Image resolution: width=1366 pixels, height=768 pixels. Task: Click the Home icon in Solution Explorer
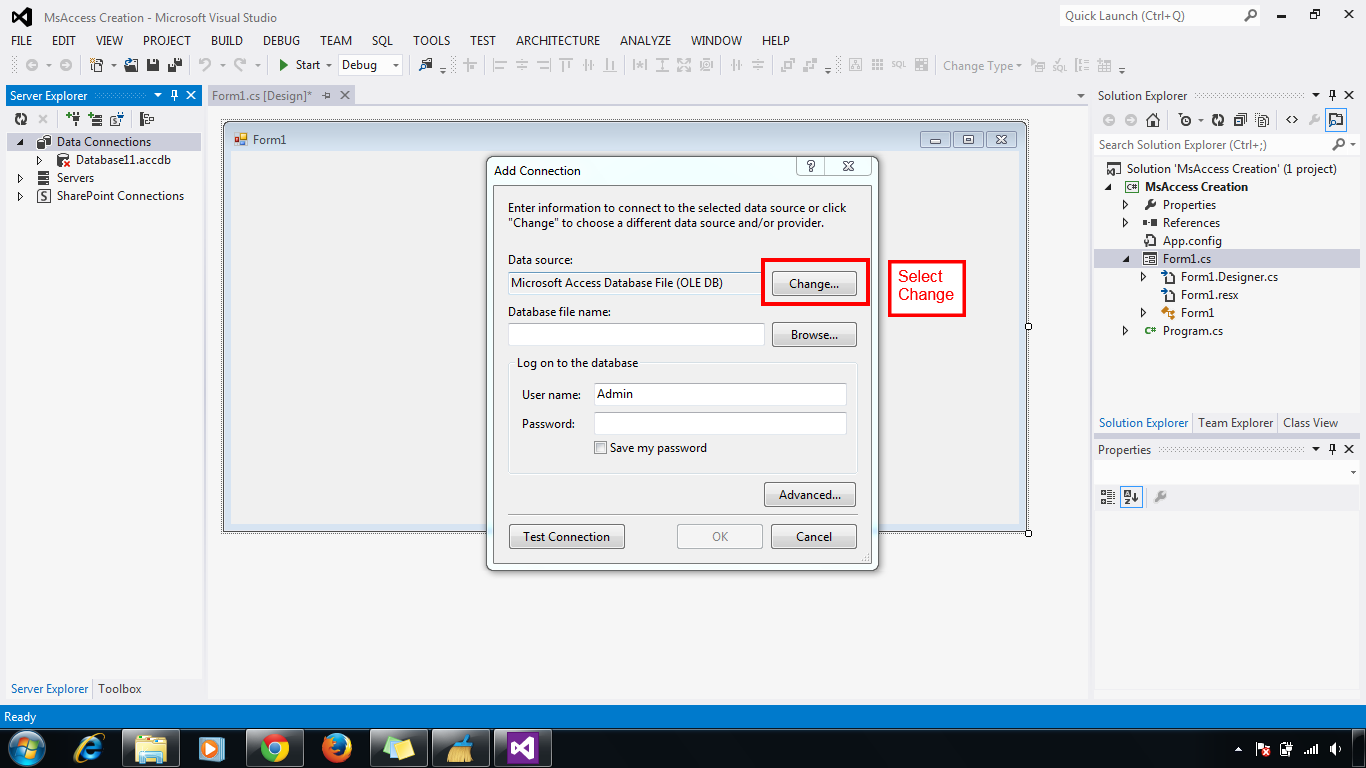(1153, 119)
